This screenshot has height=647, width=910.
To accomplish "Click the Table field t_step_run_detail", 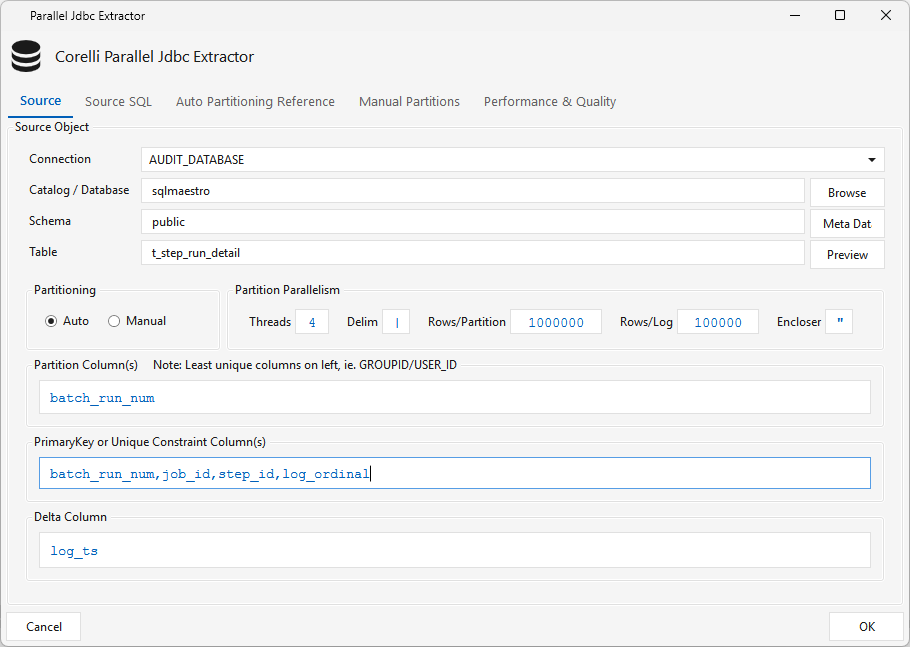I will 472,253.
